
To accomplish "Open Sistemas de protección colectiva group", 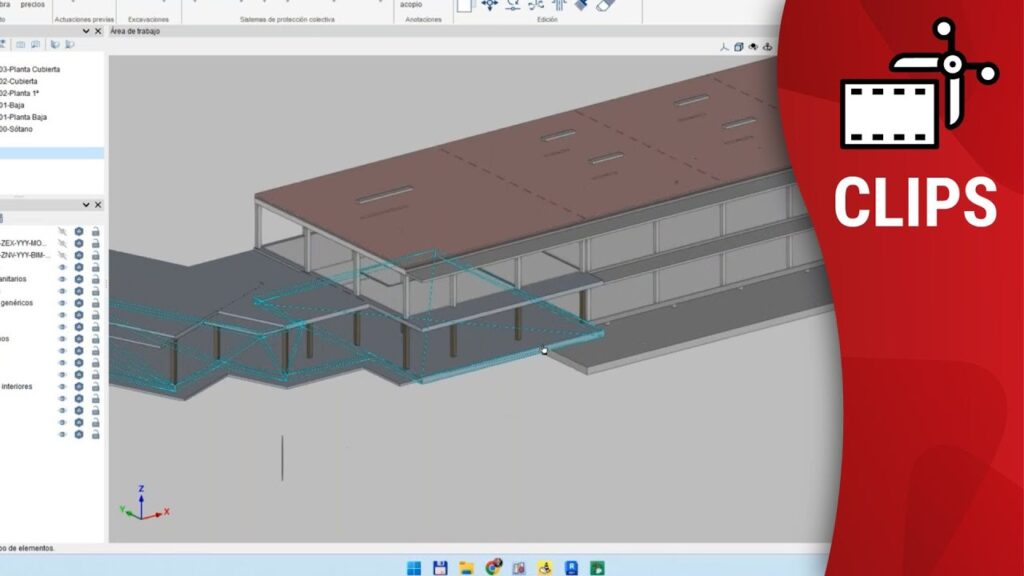I will click(288, 19).
